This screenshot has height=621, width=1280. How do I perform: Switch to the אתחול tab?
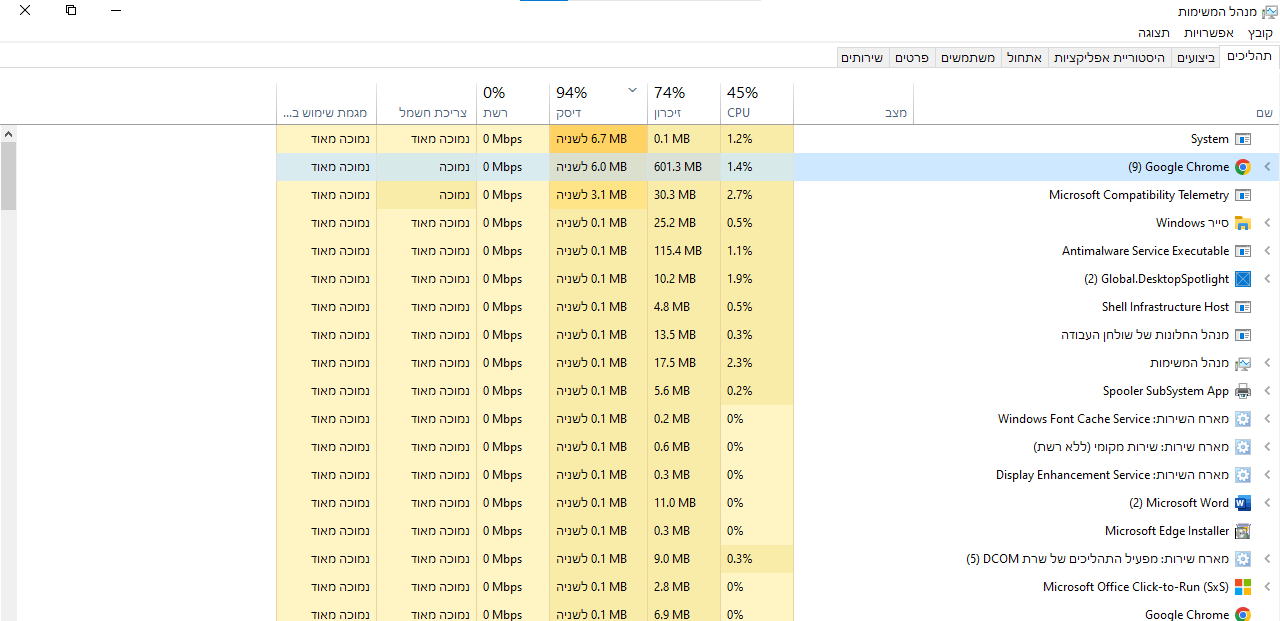click(x=1024, y=58)
